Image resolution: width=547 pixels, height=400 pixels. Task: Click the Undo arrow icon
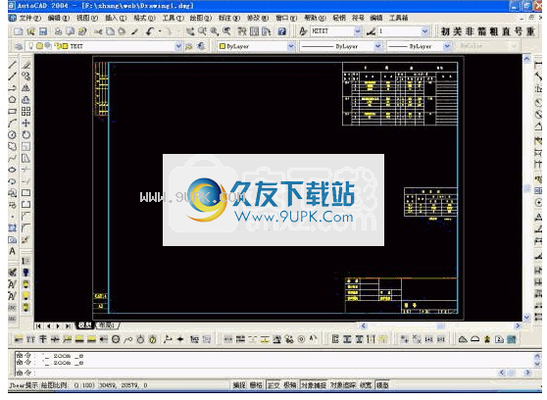pyautogui.click(x=150, y=32)
